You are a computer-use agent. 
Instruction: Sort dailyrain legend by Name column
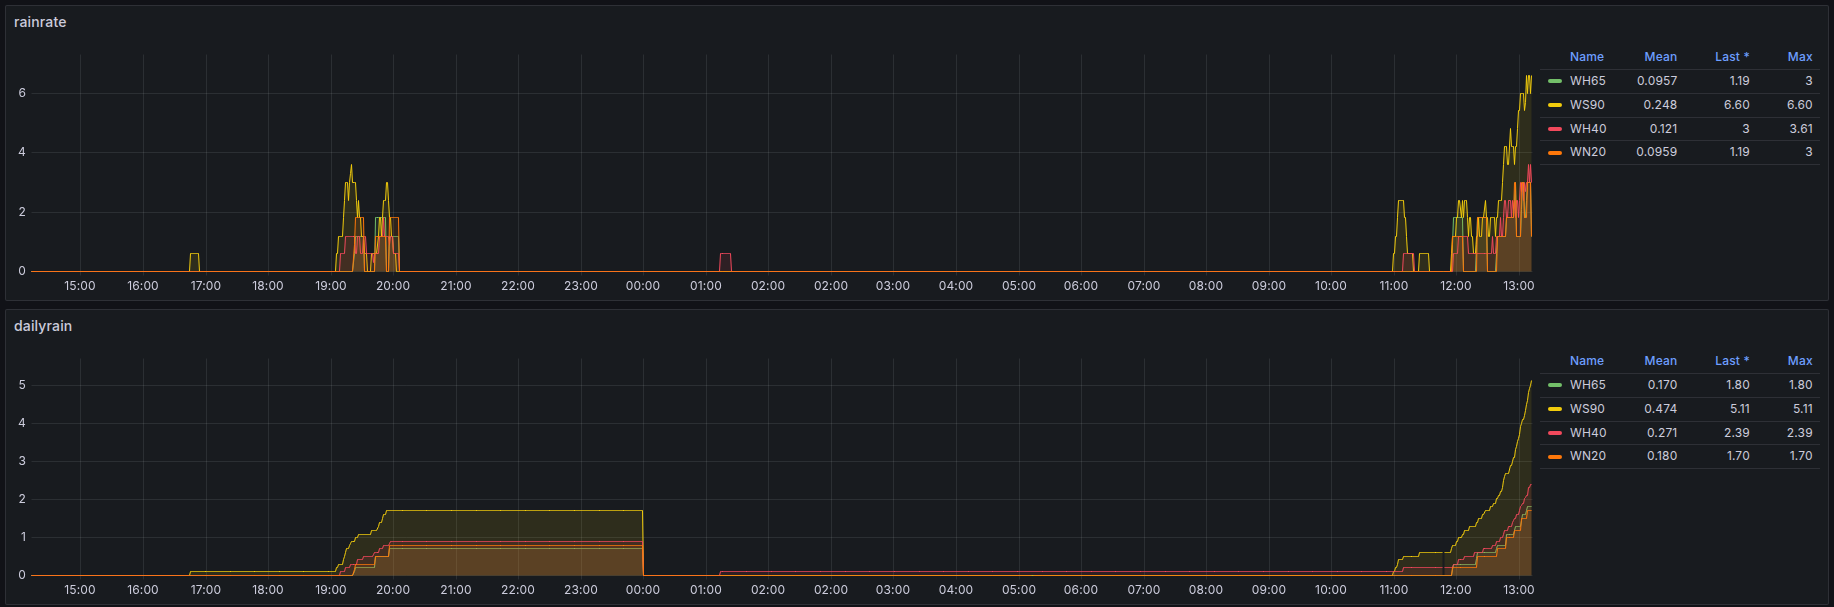(1586, 361)
